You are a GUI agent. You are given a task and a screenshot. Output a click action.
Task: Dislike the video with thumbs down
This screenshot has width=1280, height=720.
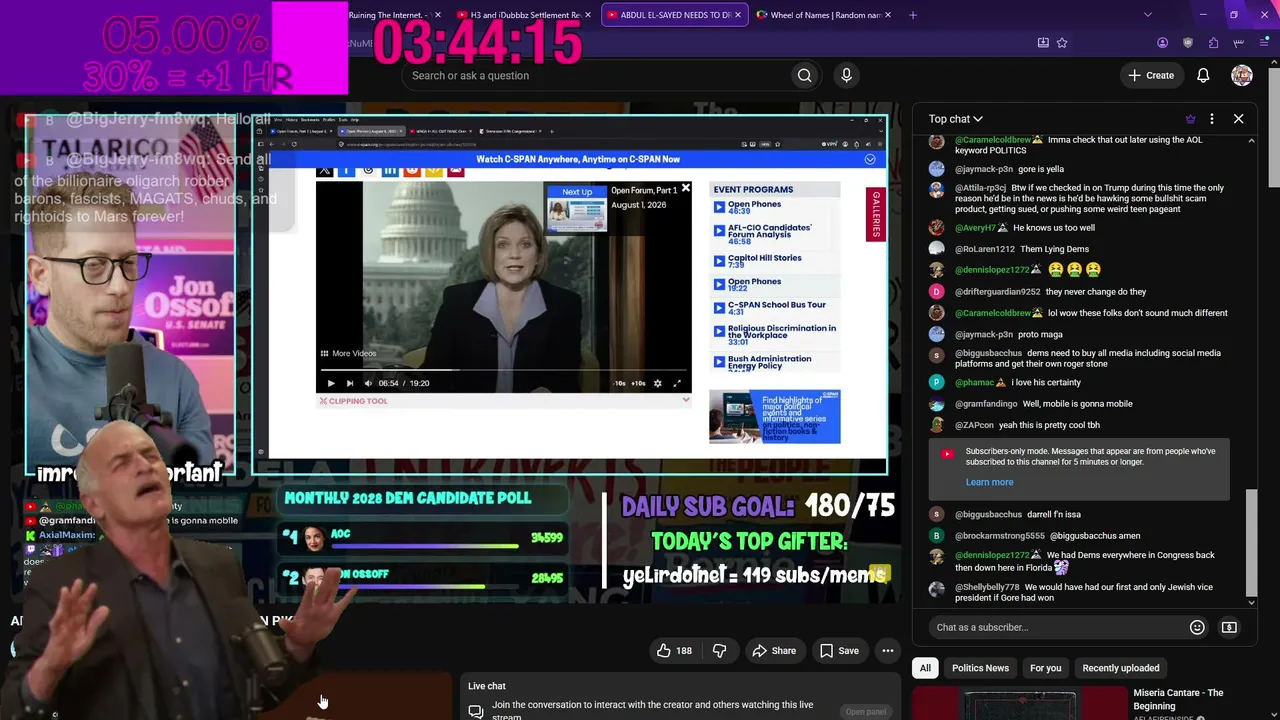coord(719,651)
